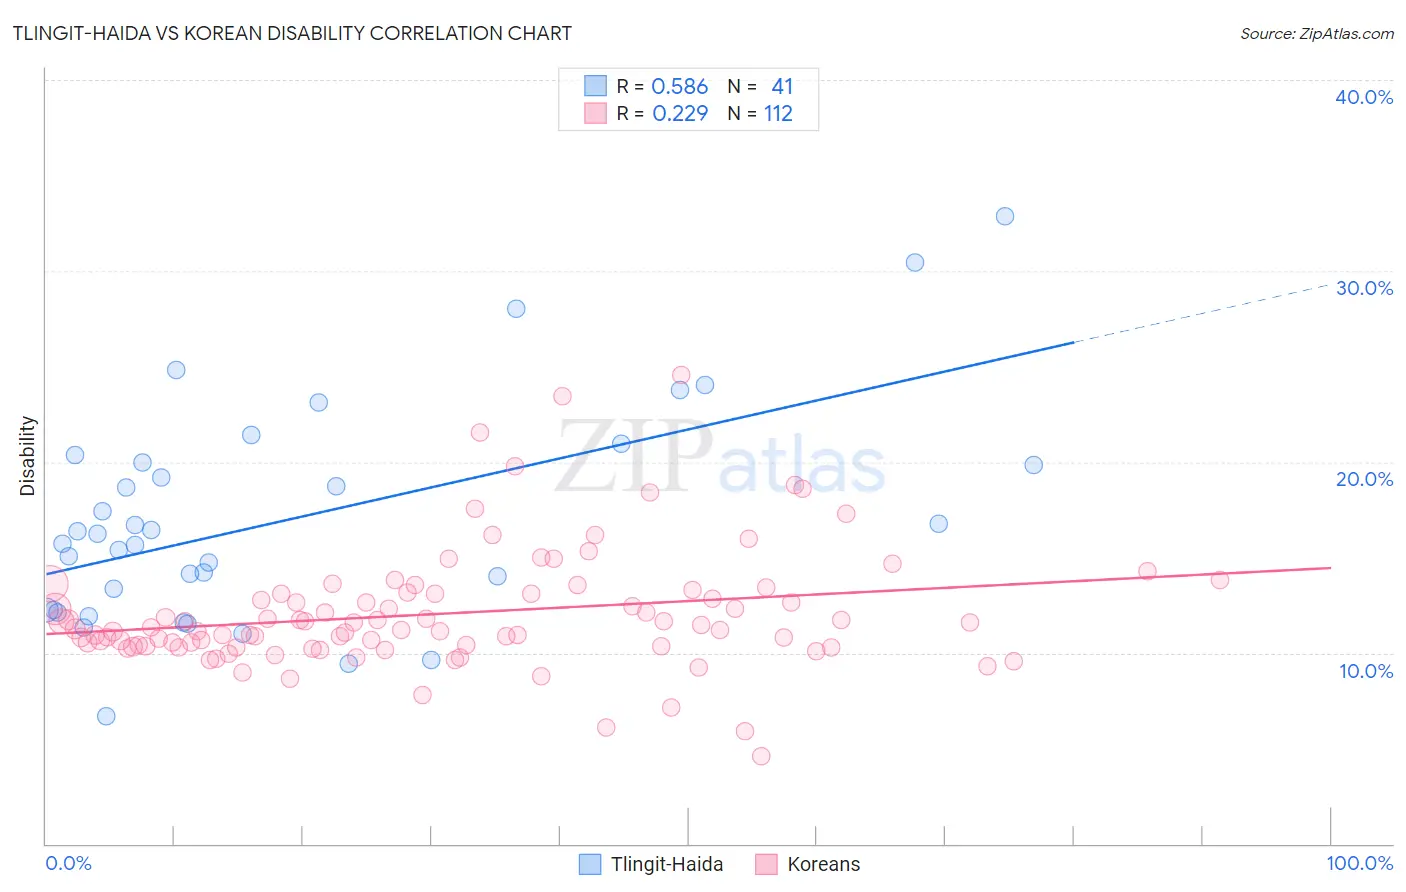
Task: Toggle the Koreans legend entry
Action: [808, 864]
